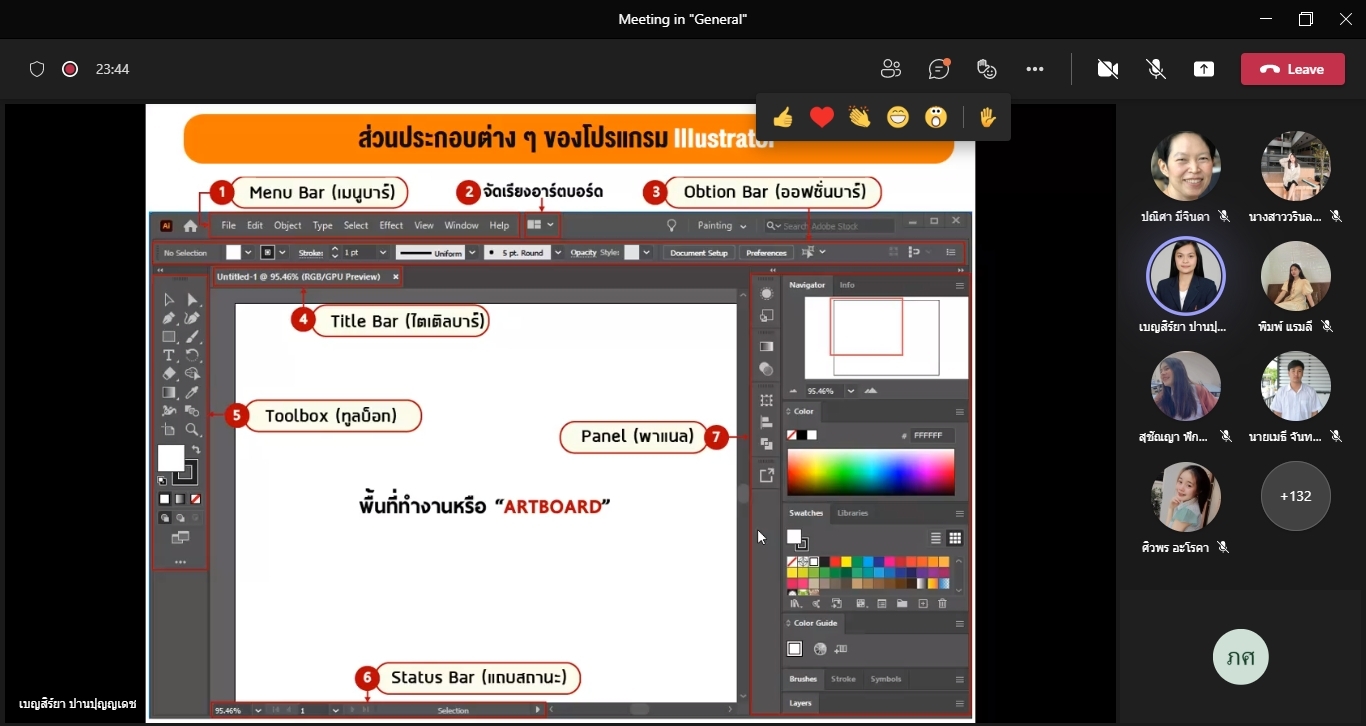Open the Illustrator Window menu

pos(461,226)
